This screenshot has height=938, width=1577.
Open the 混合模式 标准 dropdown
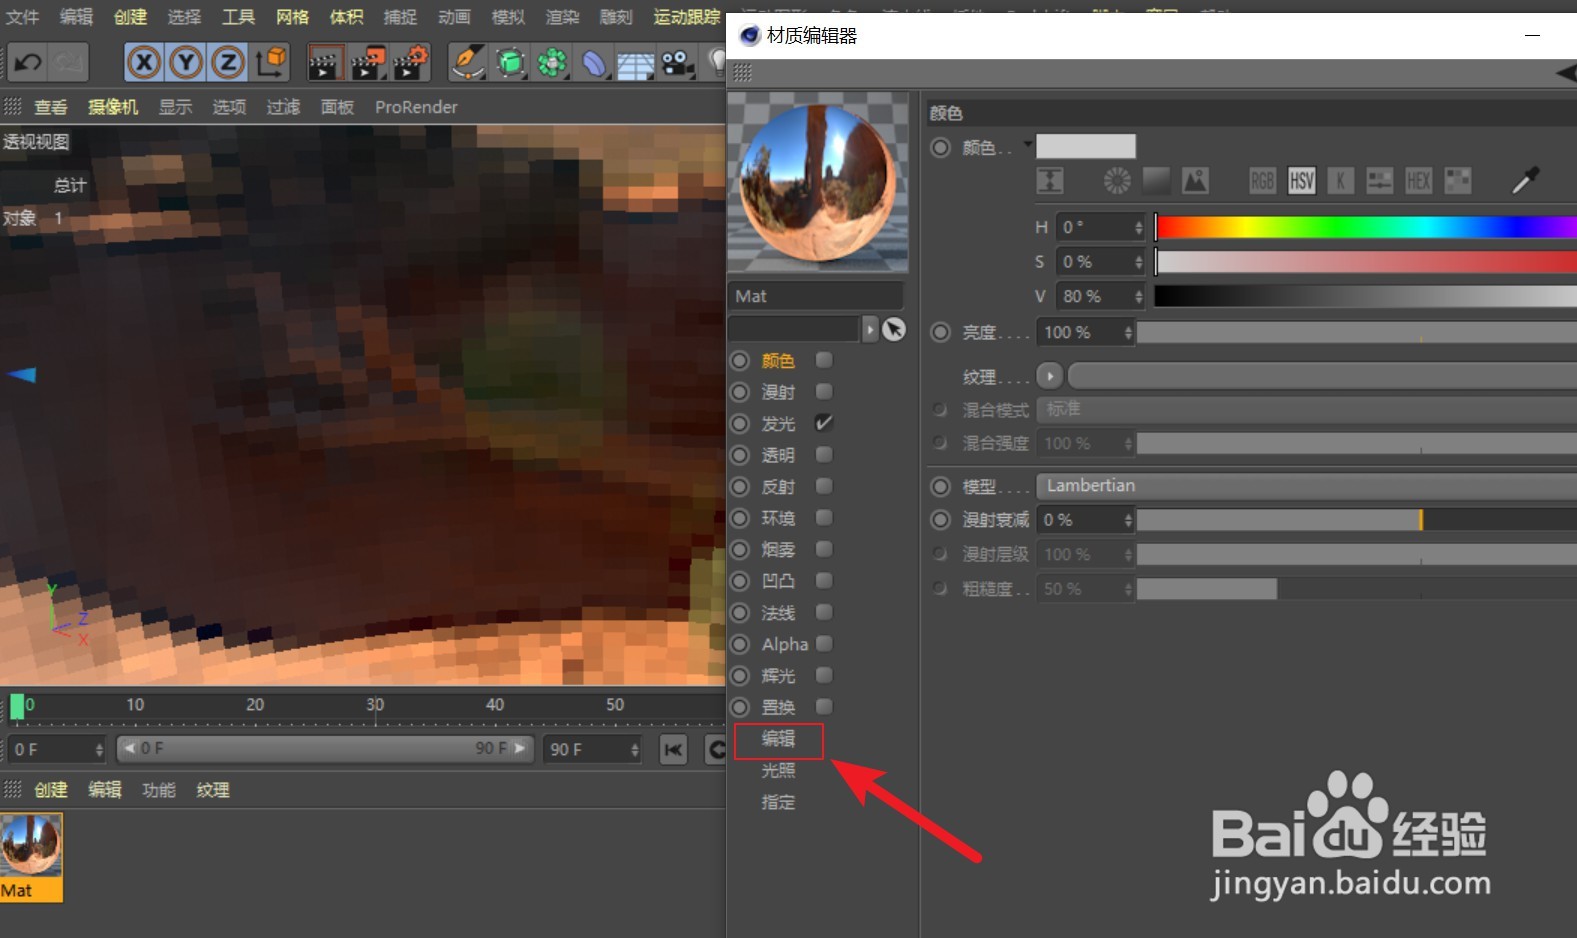[x=1306, y=409]
